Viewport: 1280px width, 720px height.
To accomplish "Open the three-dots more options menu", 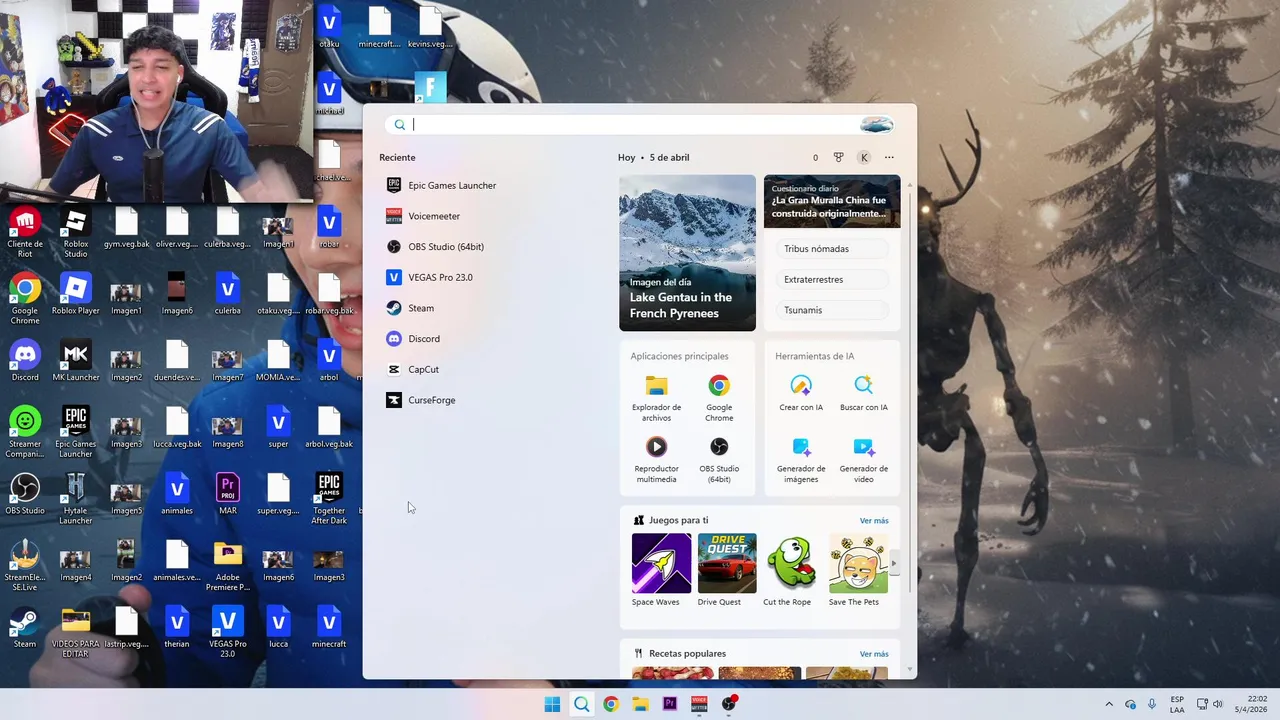I will tap(889, 157).
